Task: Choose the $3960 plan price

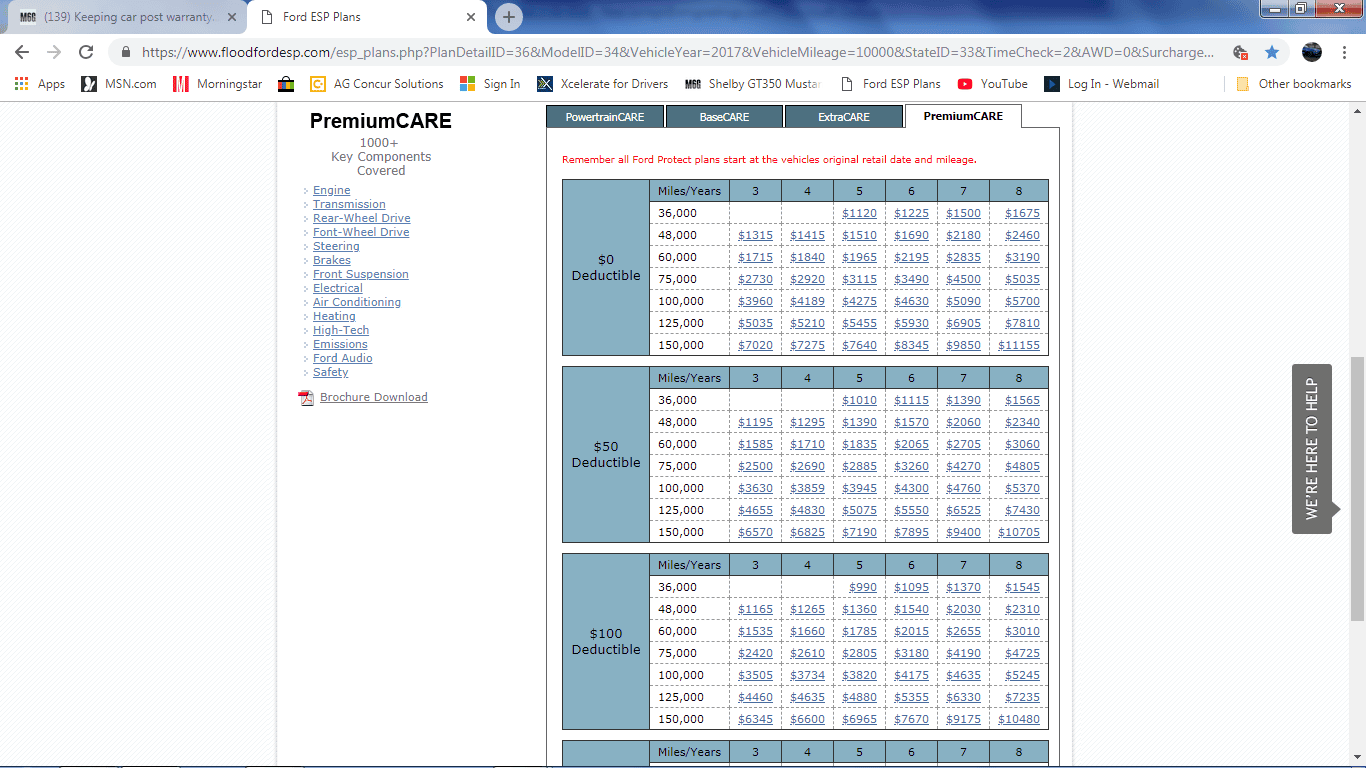Action: point(755,301)
